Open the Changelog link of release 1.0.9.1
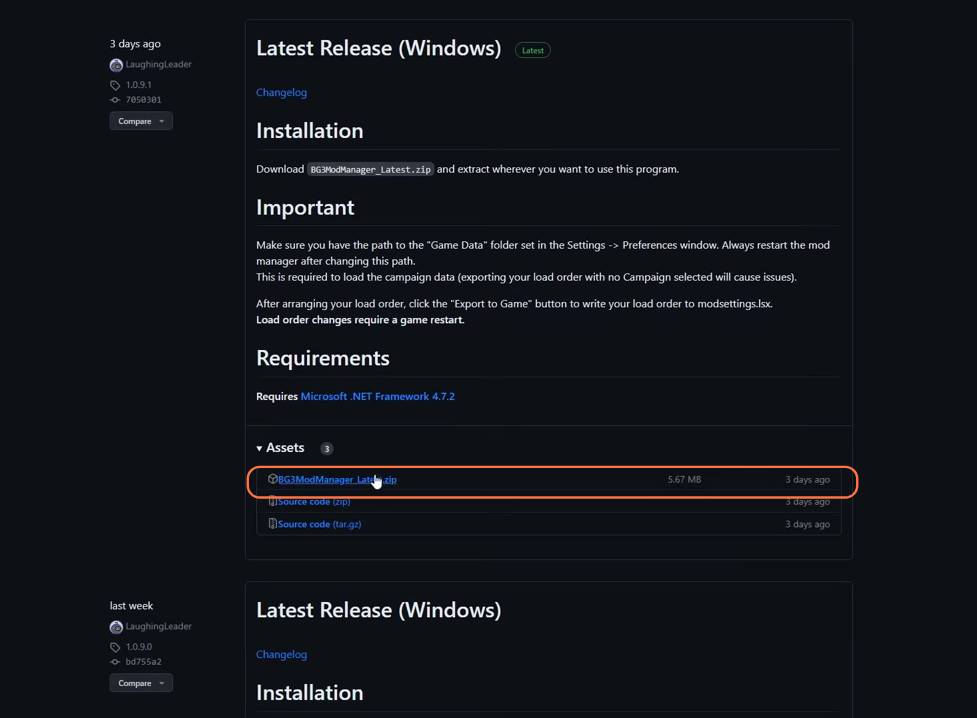 282,92
